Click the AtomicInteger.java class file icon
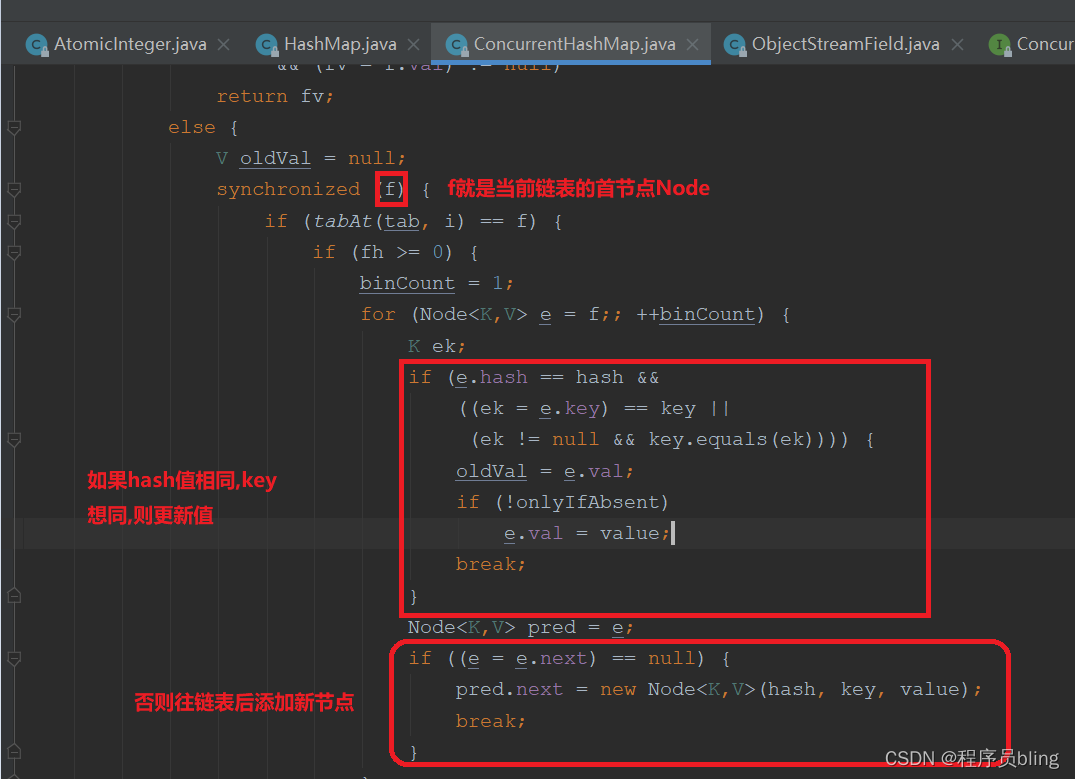Viewport: 1075px width, 779px height. tap(37, 45)
